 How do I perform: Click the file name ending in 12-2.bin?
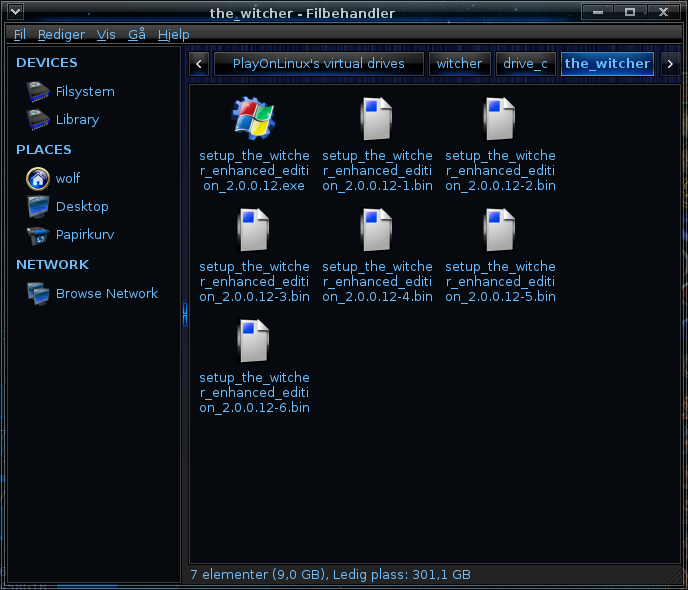[x=500, y=171]
